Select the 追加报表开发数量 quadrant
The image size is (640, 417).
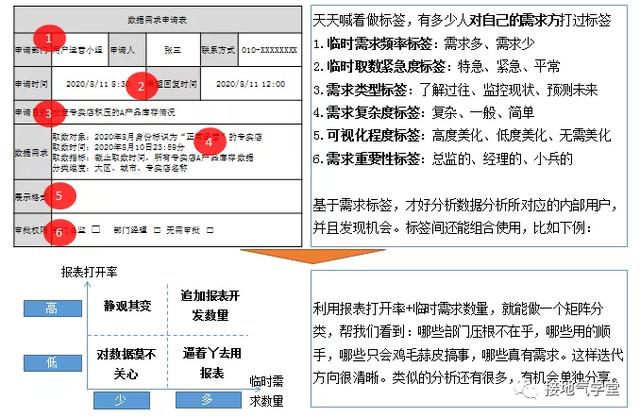[x=210, y=305]
